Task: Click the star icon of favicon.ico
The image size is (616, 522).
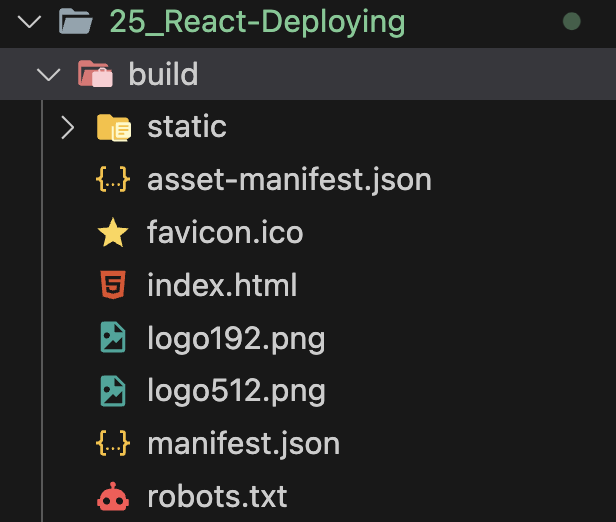Action: tap(113, 233)
